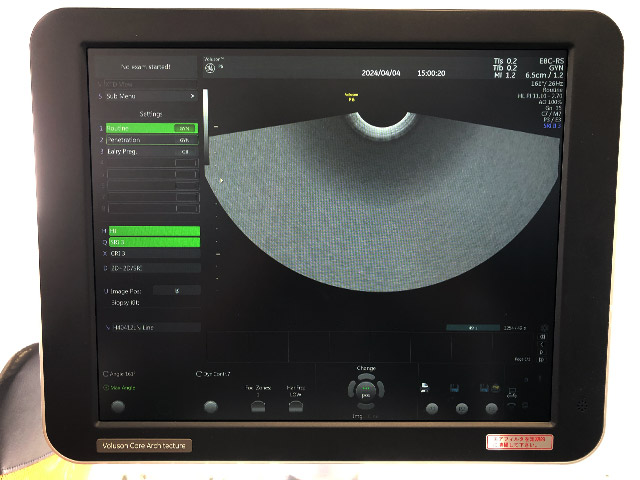Click the time 15:00:20
This screenshot has width=640, height=480.
[431, 73]
